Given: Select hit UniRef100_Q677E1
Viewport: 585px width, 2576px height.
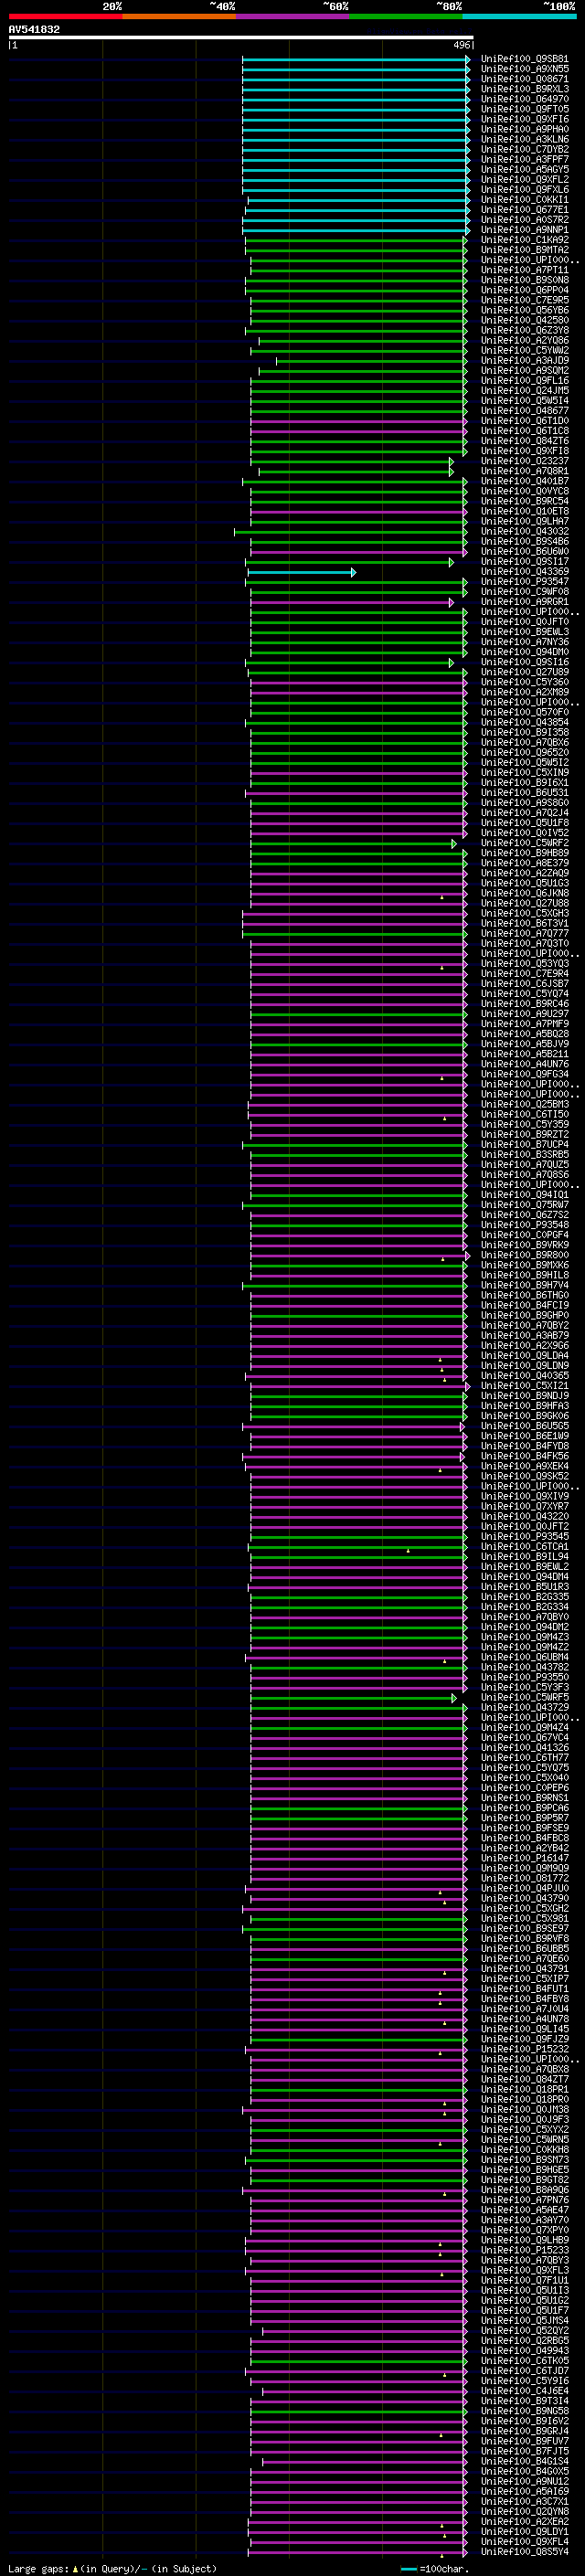Looking at the screenshot, I should click(x=525, y=211).
